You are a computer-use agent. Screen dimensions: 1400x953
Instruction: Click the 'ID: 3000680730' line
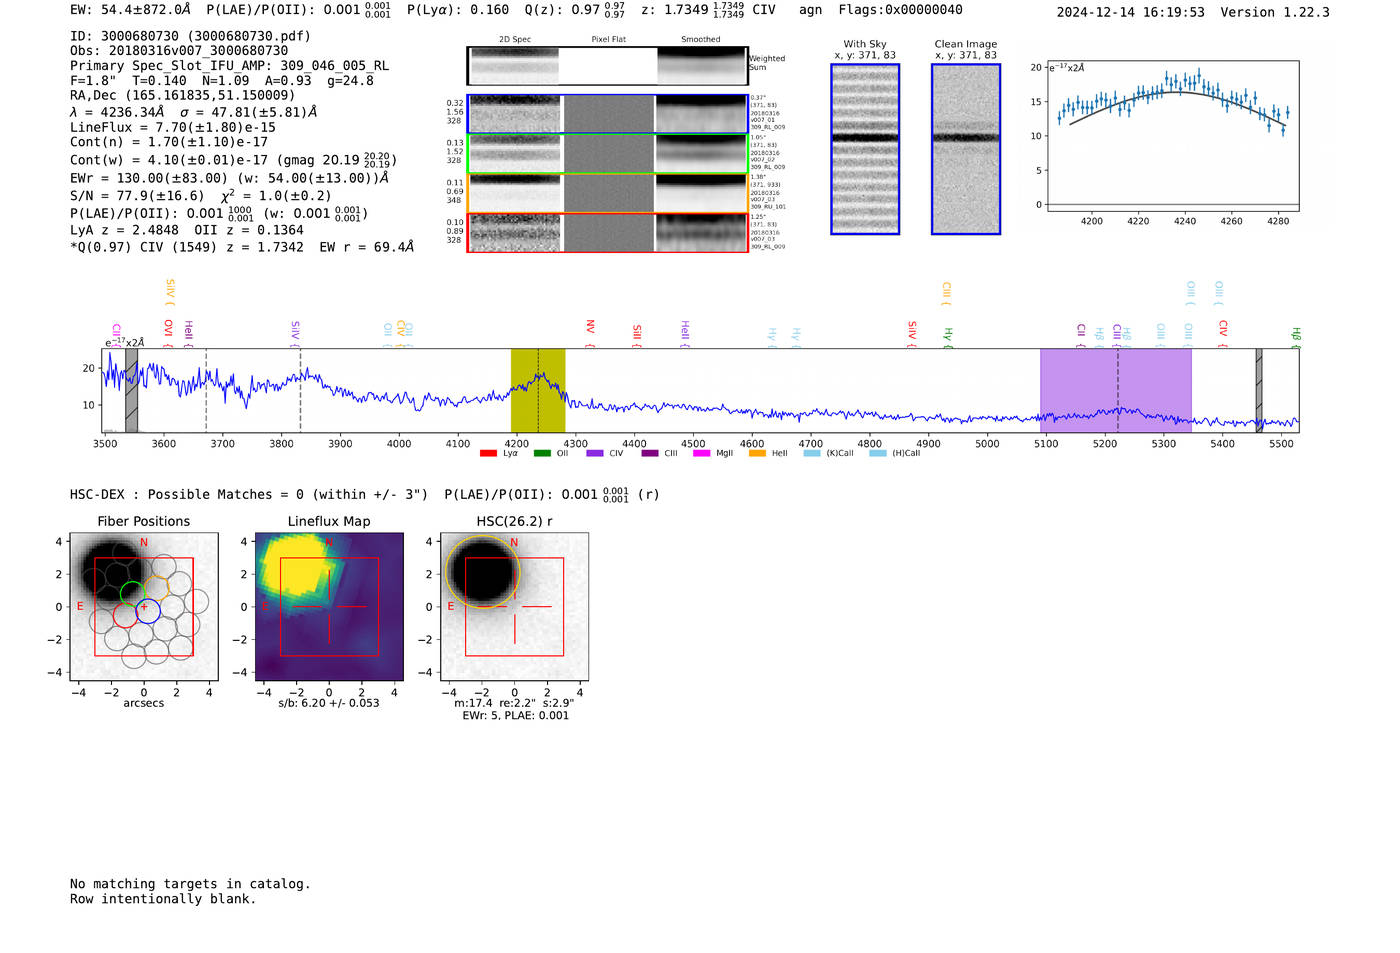tap(190, 36)
